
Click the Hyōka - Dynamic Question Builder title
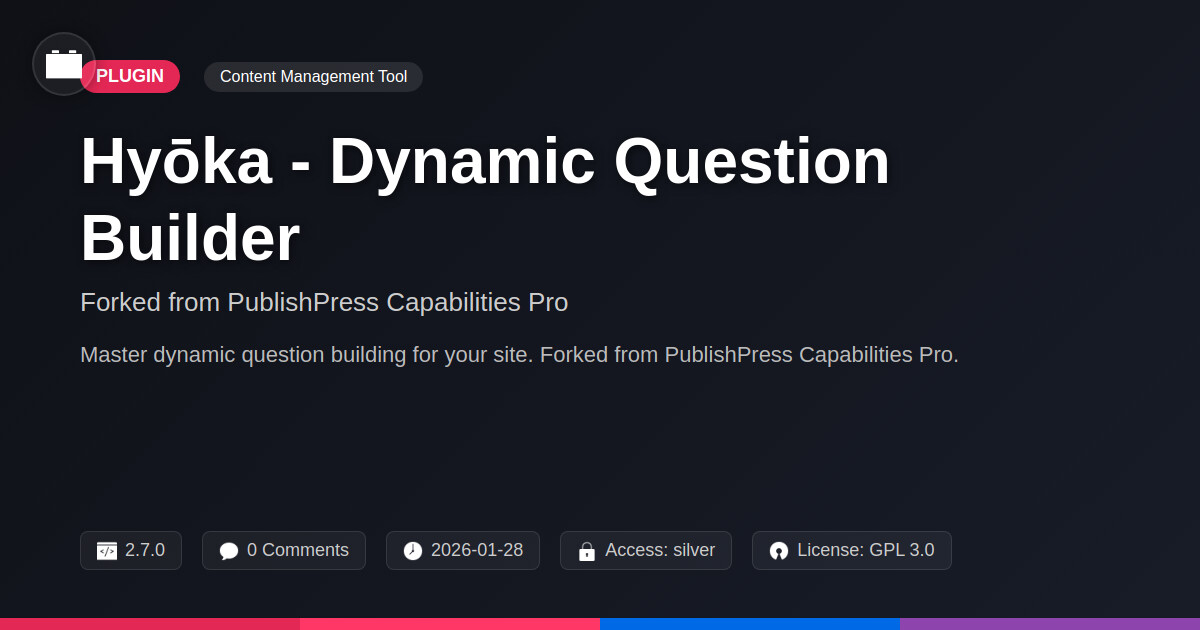pos(485,200)
